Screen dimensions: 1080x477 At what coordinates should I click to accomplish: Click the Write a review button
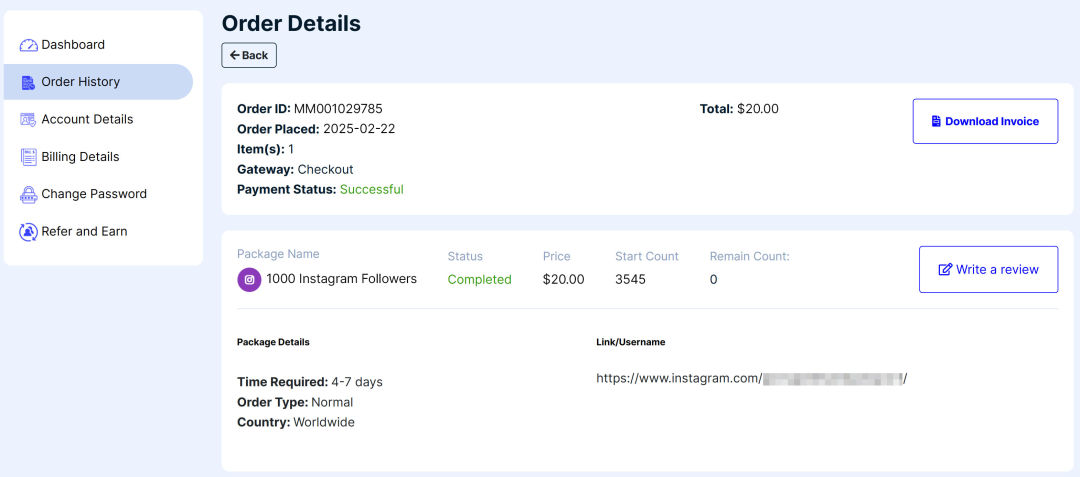coord(988,269)
